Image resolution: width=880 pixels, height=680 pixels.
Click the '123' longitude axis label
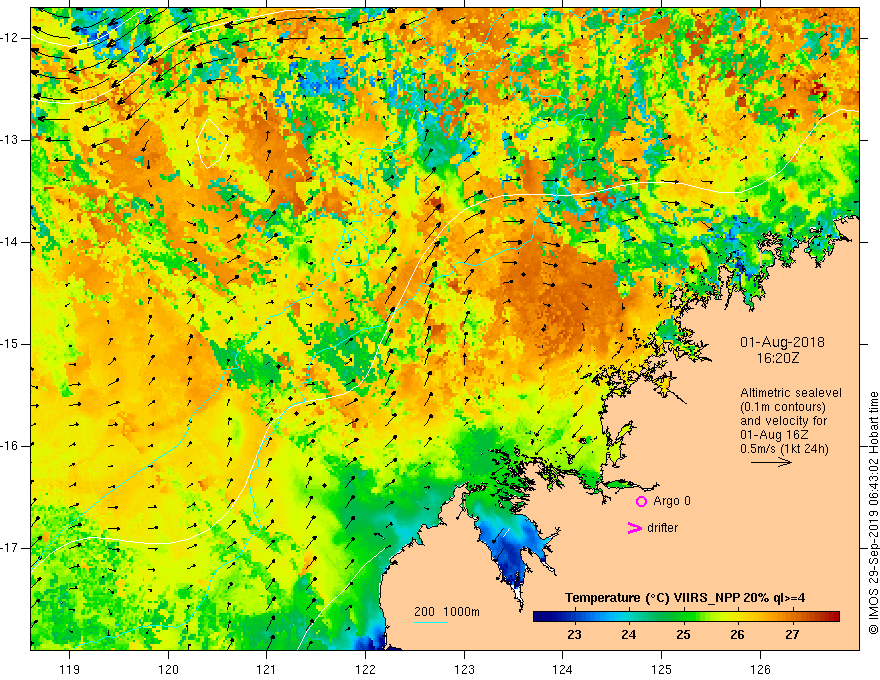(464, 669)
